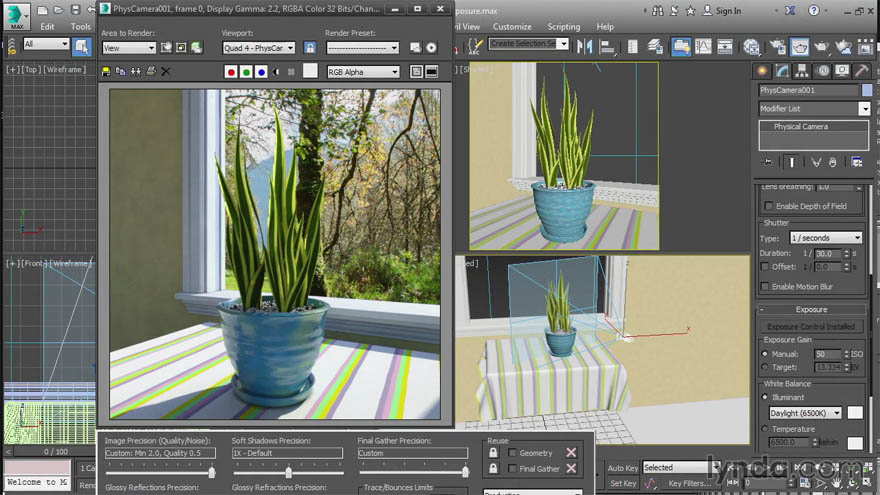This screenshot has width=880, height=495.
Task: Click the Exposure Control Installed button
Action: tap(810, 326)
